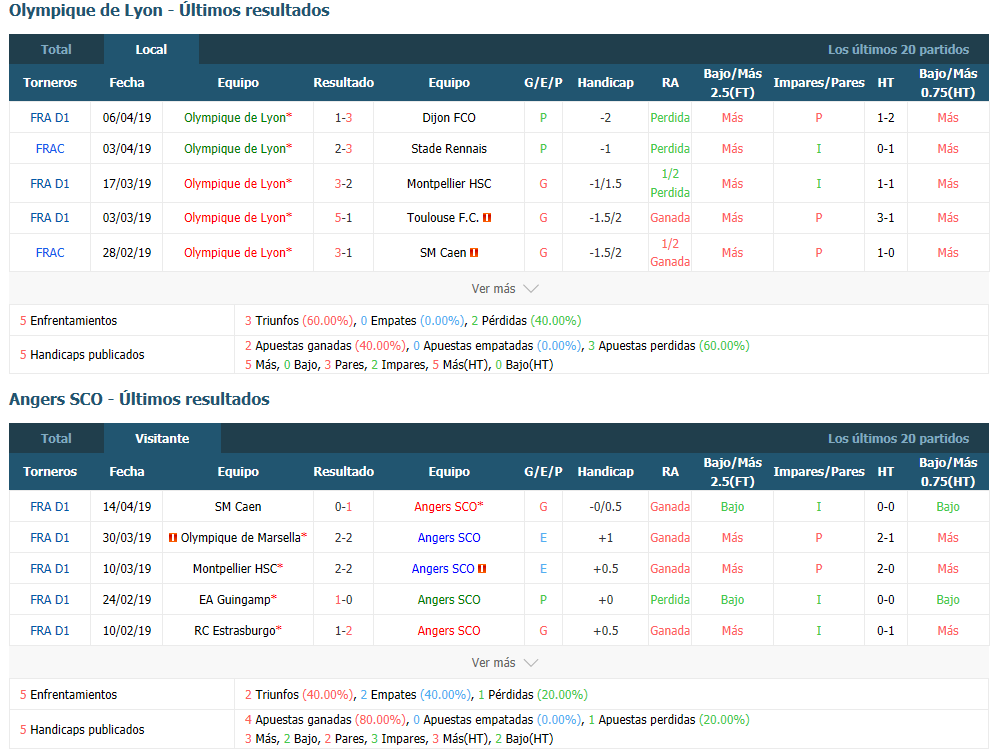Screen dimensions: 998x752
Task: Click the 1-2 result for RC Estrasburgo
Action: 344,631
